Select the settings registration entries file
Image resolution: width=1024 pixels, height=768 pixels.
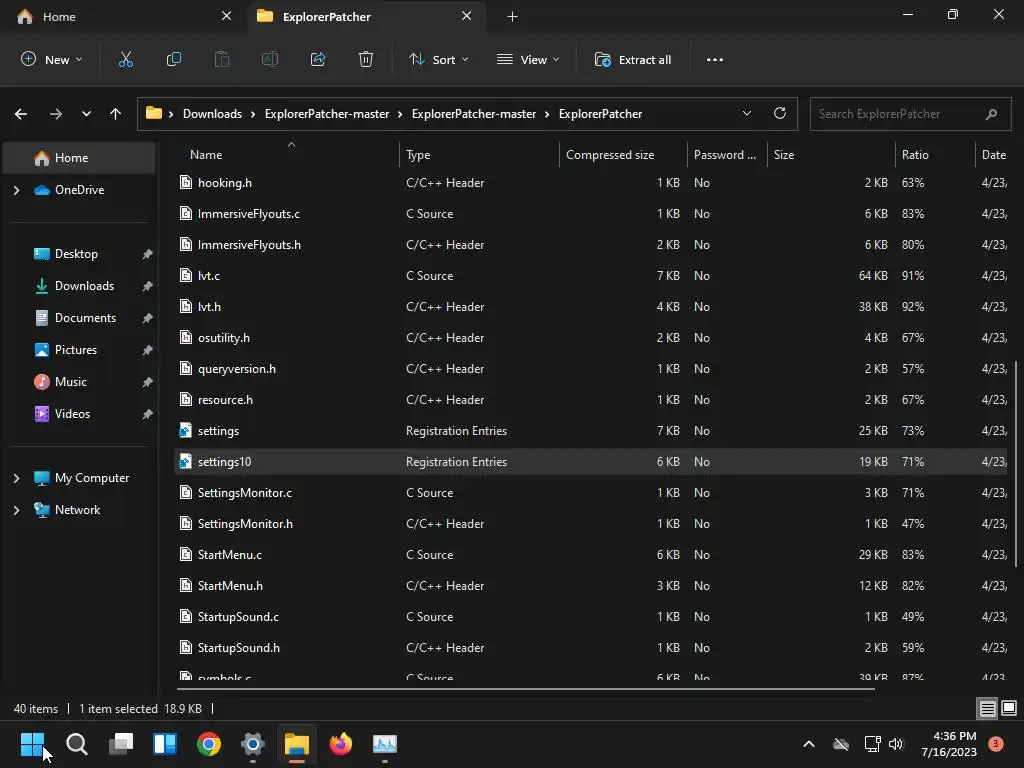pos(591,431)
